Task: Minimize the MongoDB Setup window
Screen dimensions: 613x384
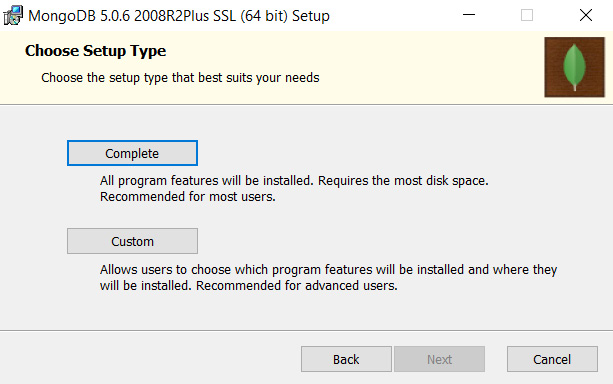Action: coord(469,15)
